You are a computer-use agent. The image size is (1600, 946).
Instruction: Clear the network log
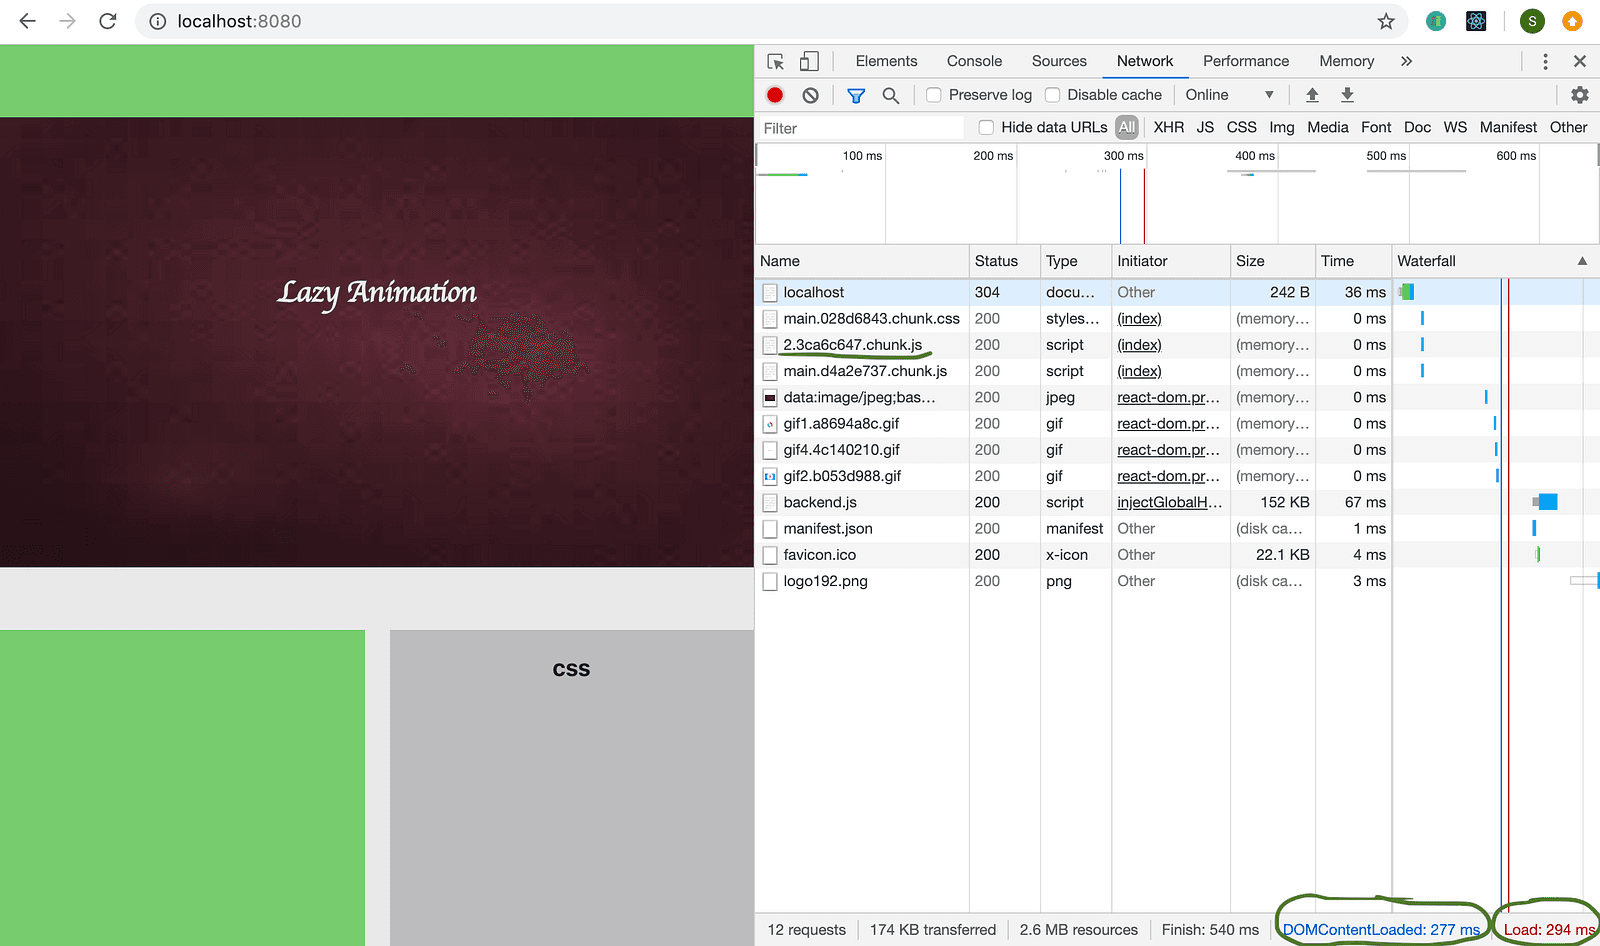(811, 95)
